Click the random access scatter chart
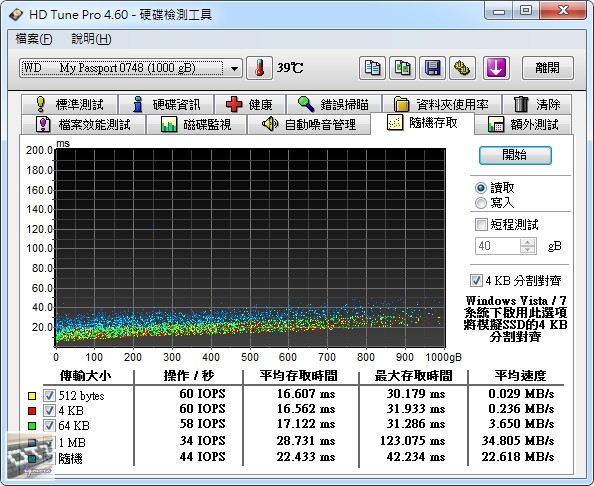Image resolution: width=594 pixels, height=486 pixels. coord(250,248)
